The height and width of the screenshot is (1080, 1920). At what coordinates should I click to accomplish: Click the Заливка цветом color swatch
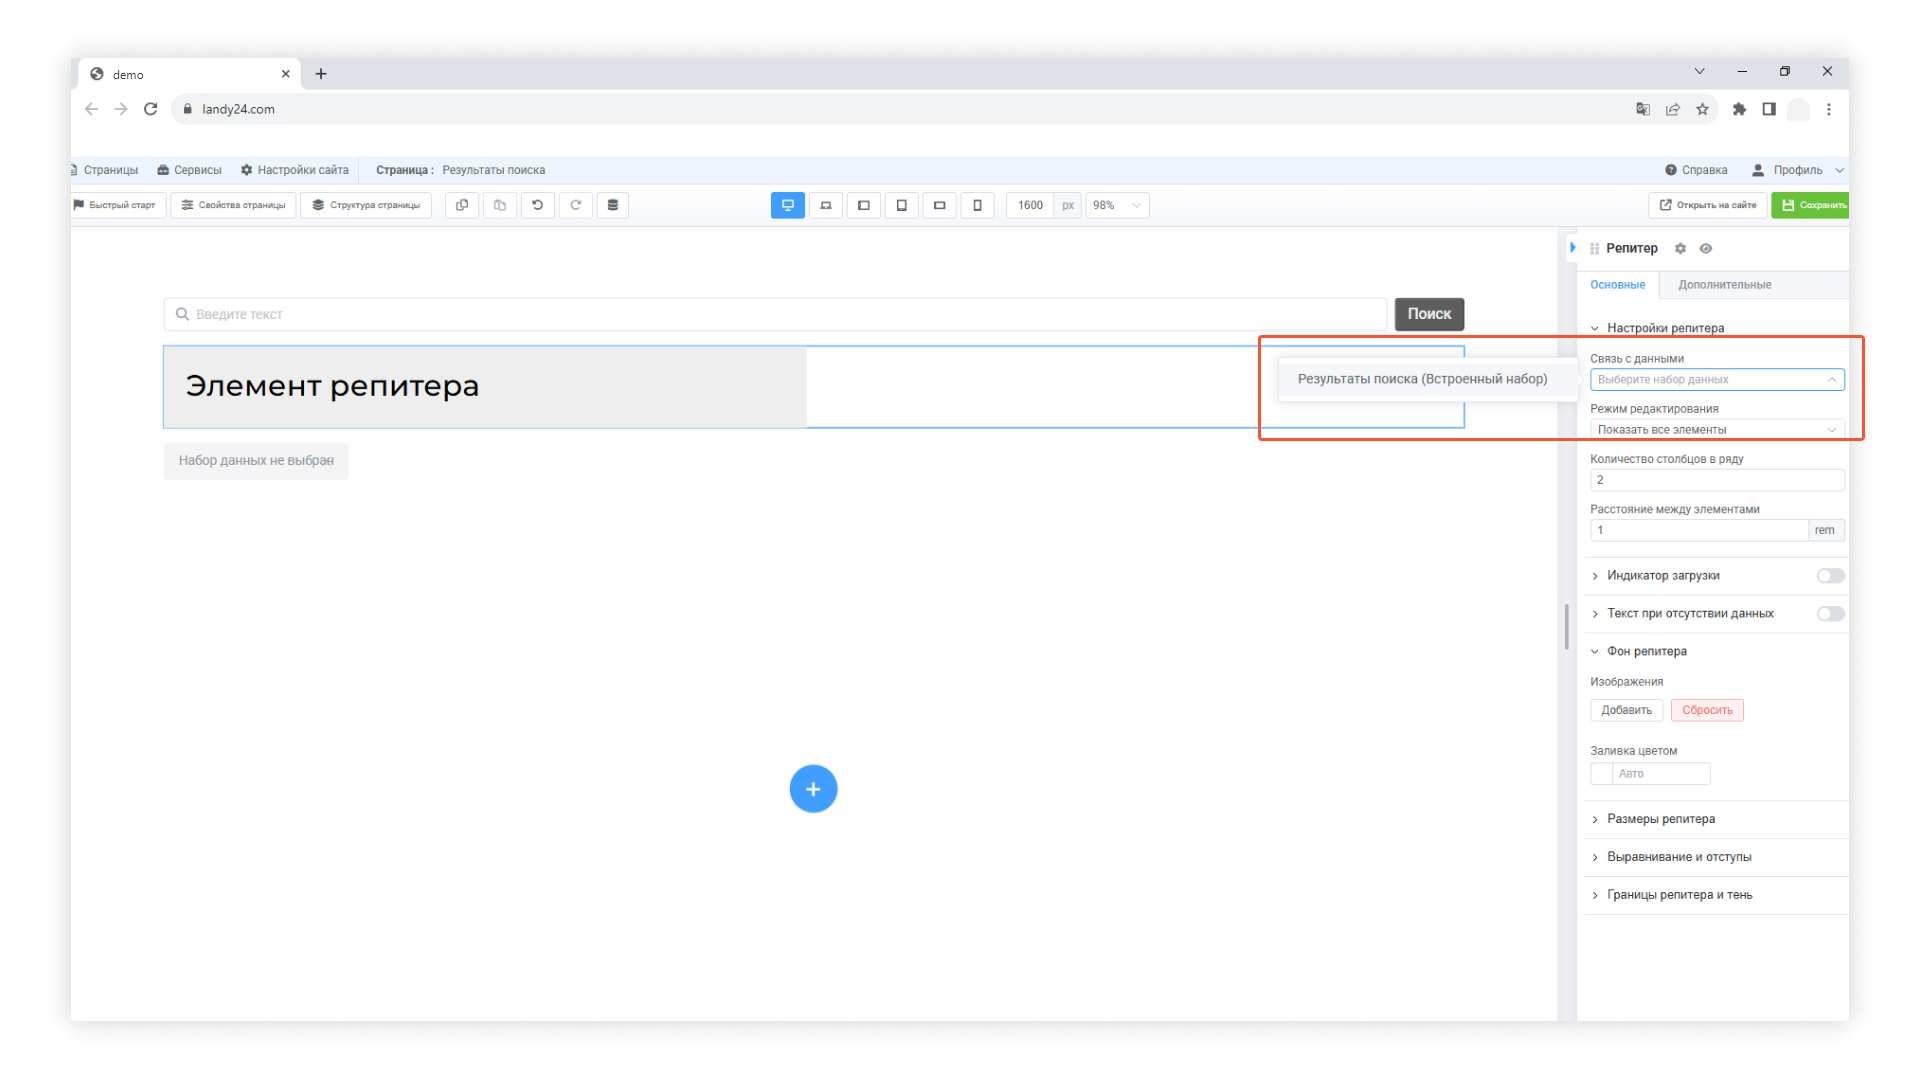coord(1601,774)
